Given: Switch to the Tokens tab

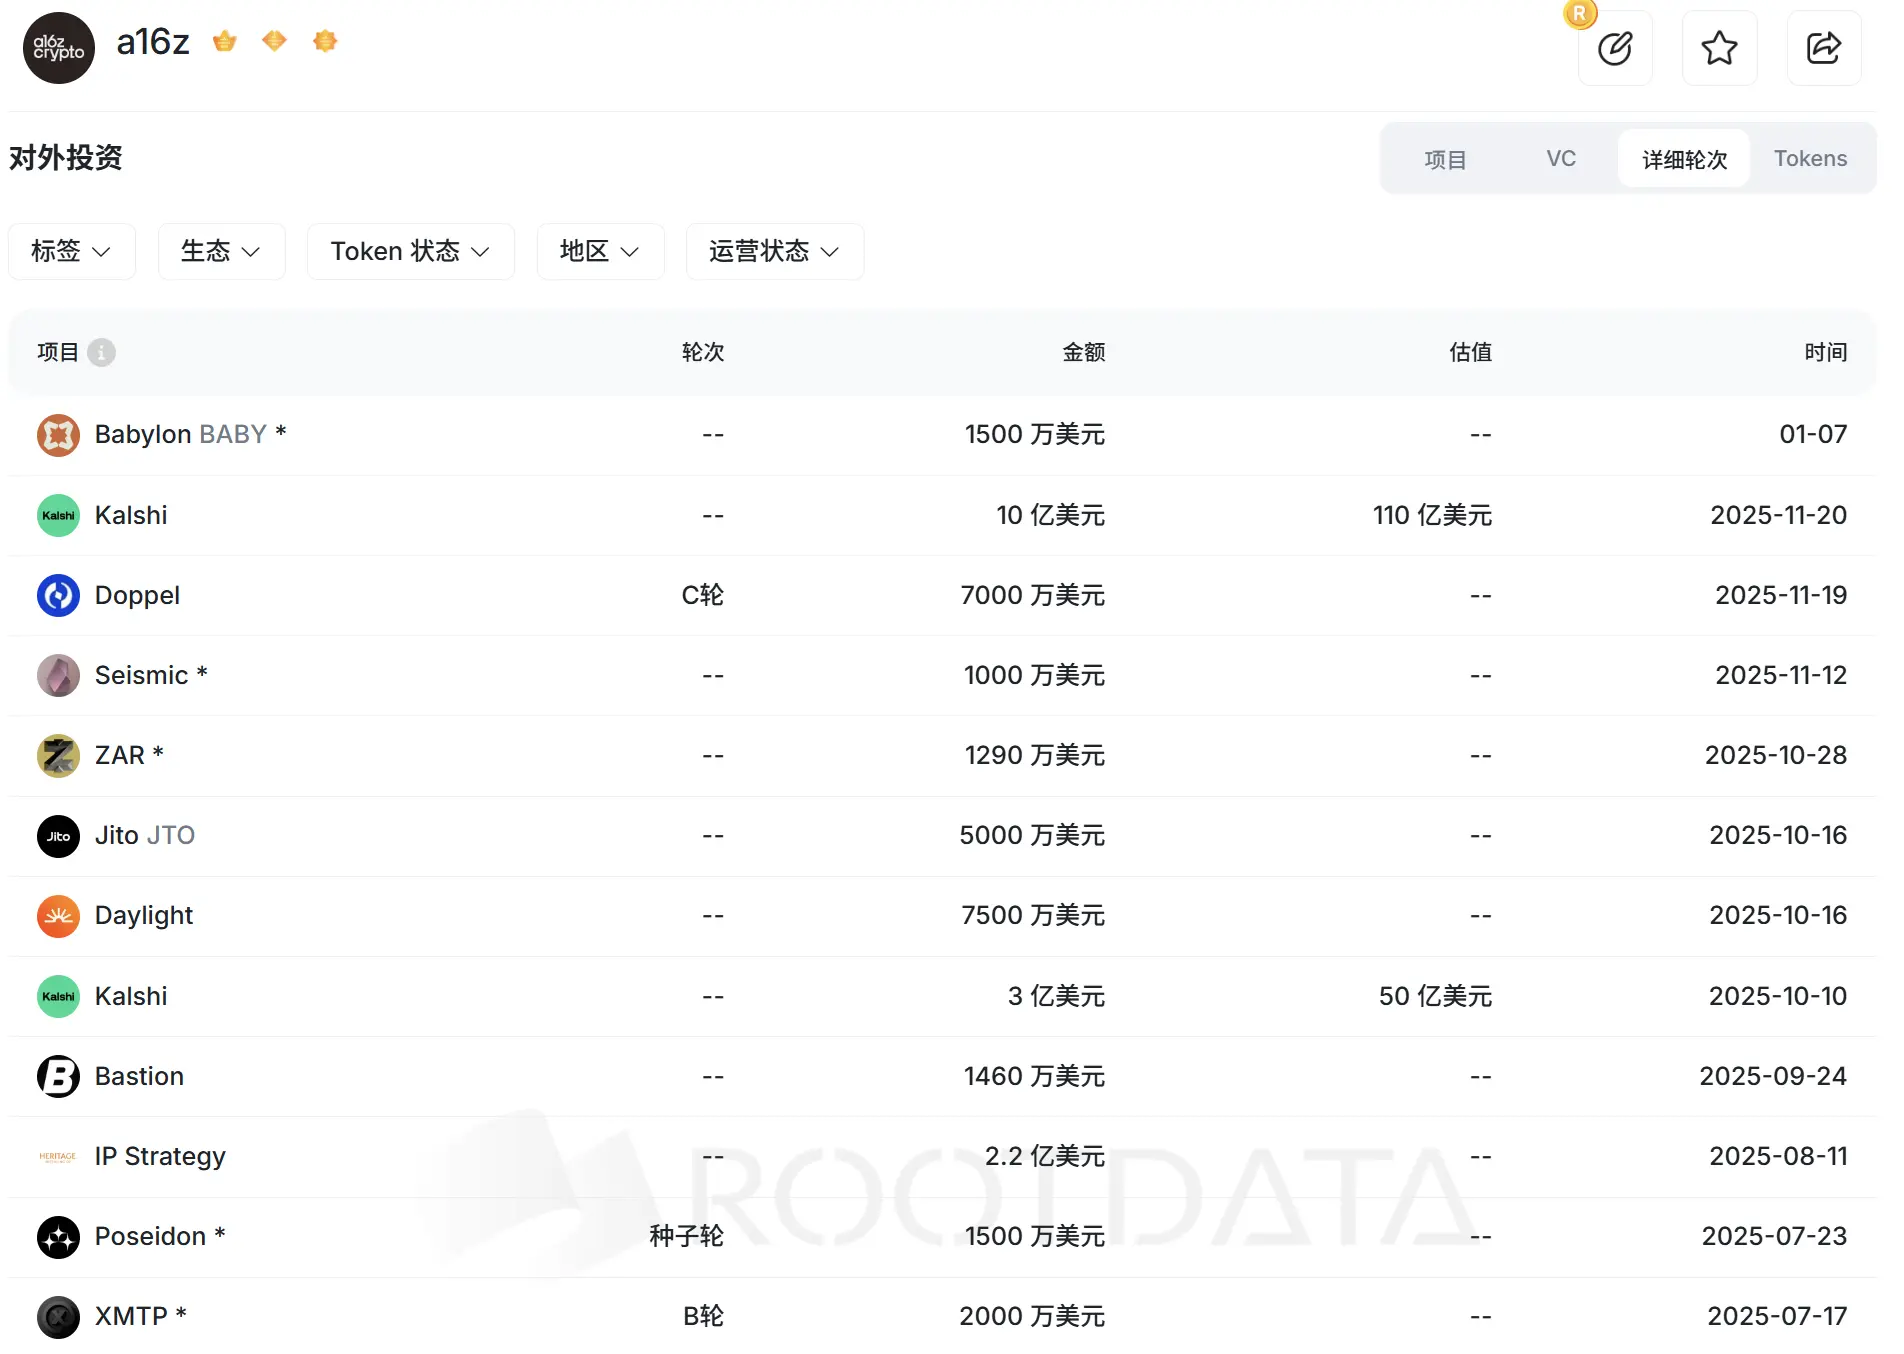Looking at the screenshot, I should [x=1810, y=159].
